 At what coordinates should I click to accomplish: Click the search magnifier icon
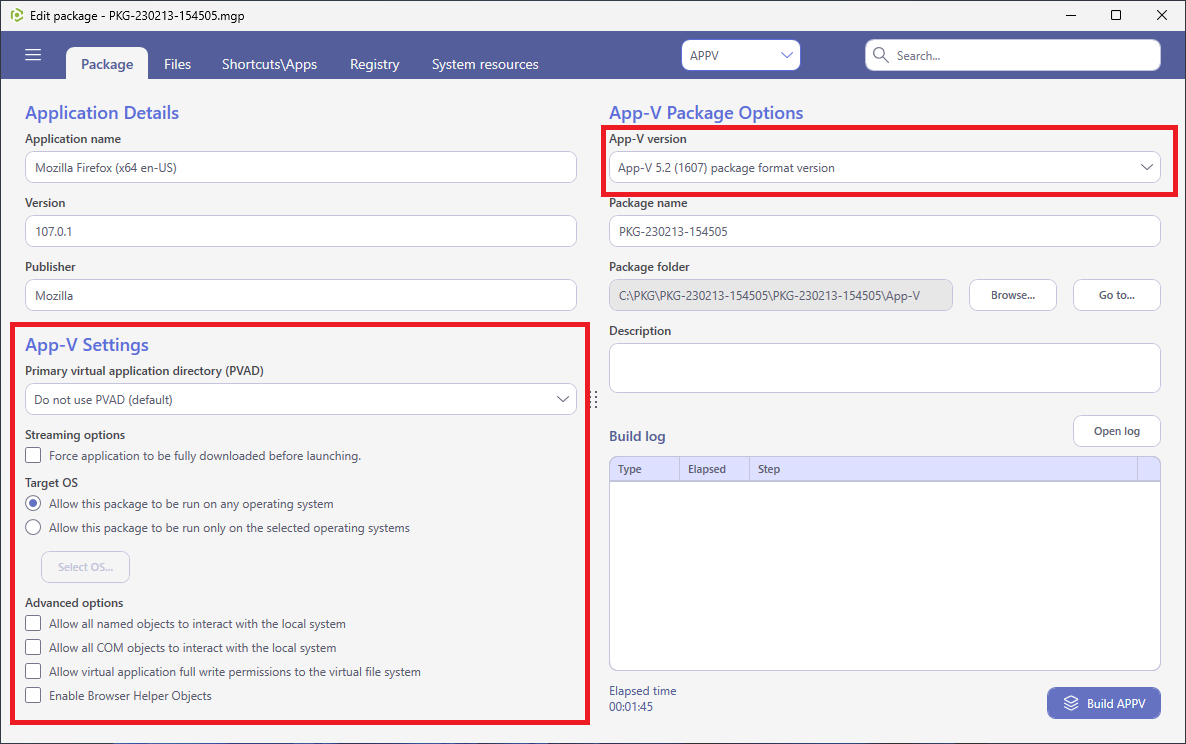click(x=880, y=55)
